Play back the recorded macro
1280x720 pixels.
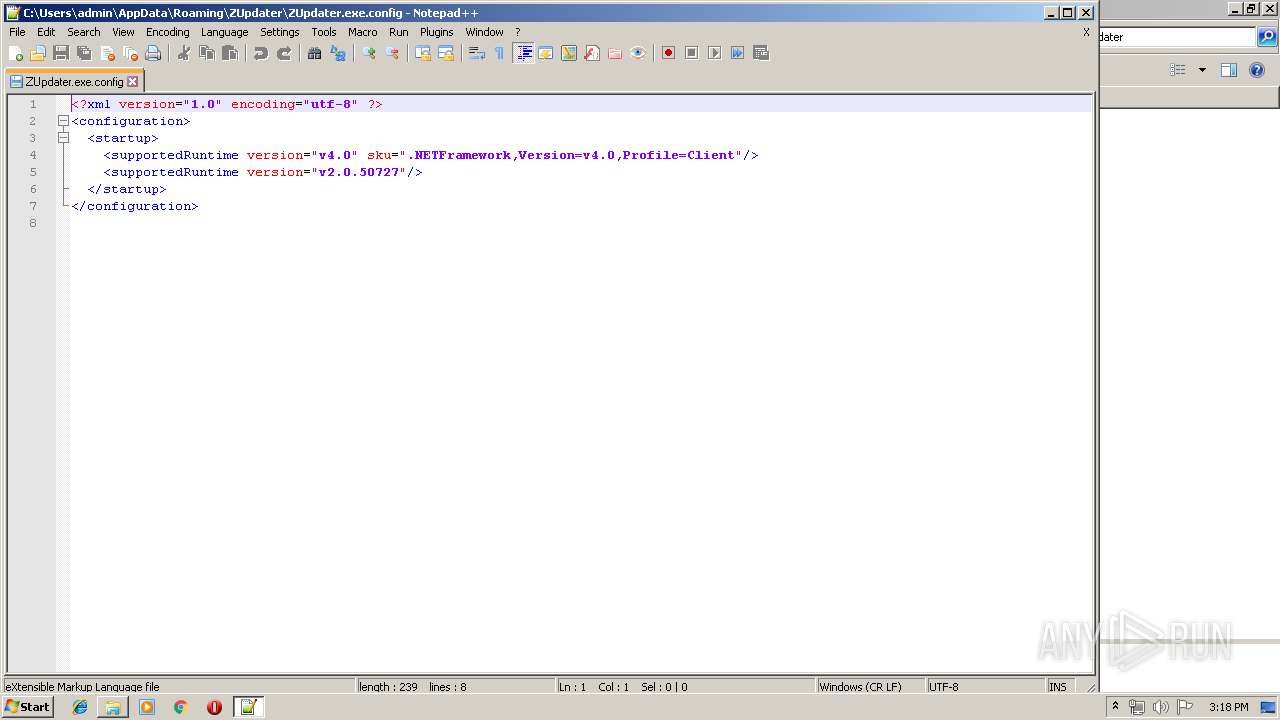pyautogui.click(x=715, y=53)
